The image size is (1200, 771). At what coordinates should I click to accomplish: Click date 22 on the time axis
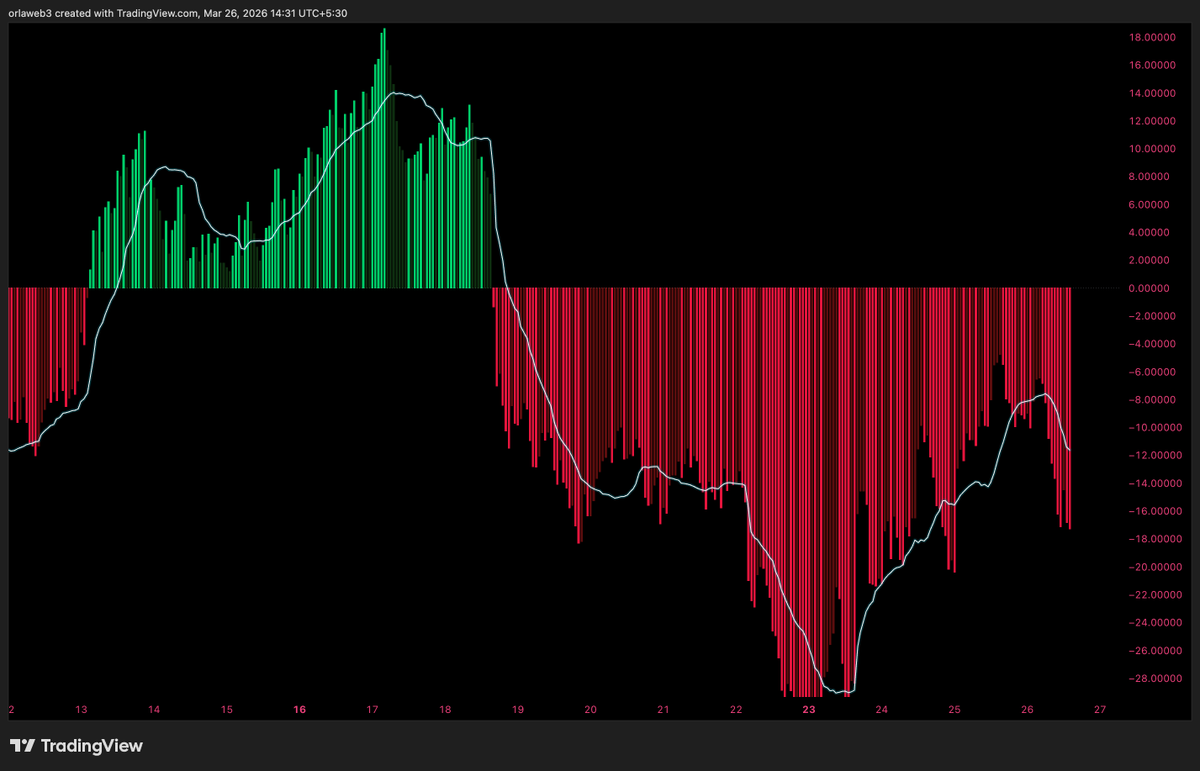click(736, 710)
